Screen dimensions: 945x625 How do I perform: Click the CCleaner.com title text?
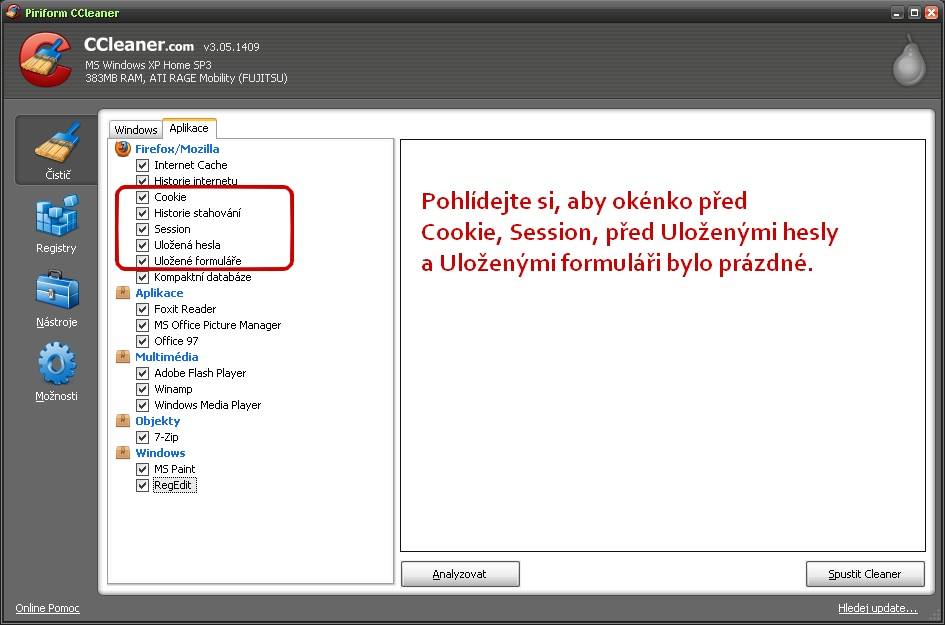(139, 44)
